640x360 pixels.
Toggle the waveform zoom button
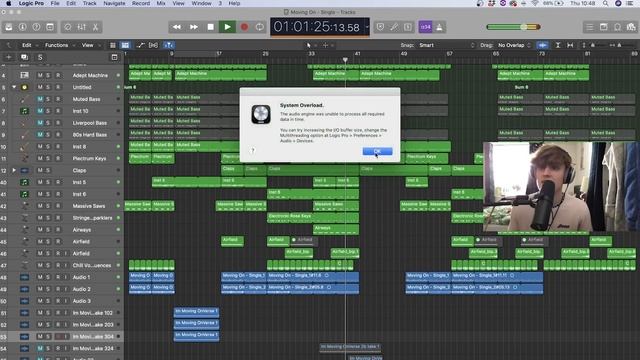point(542,45)
